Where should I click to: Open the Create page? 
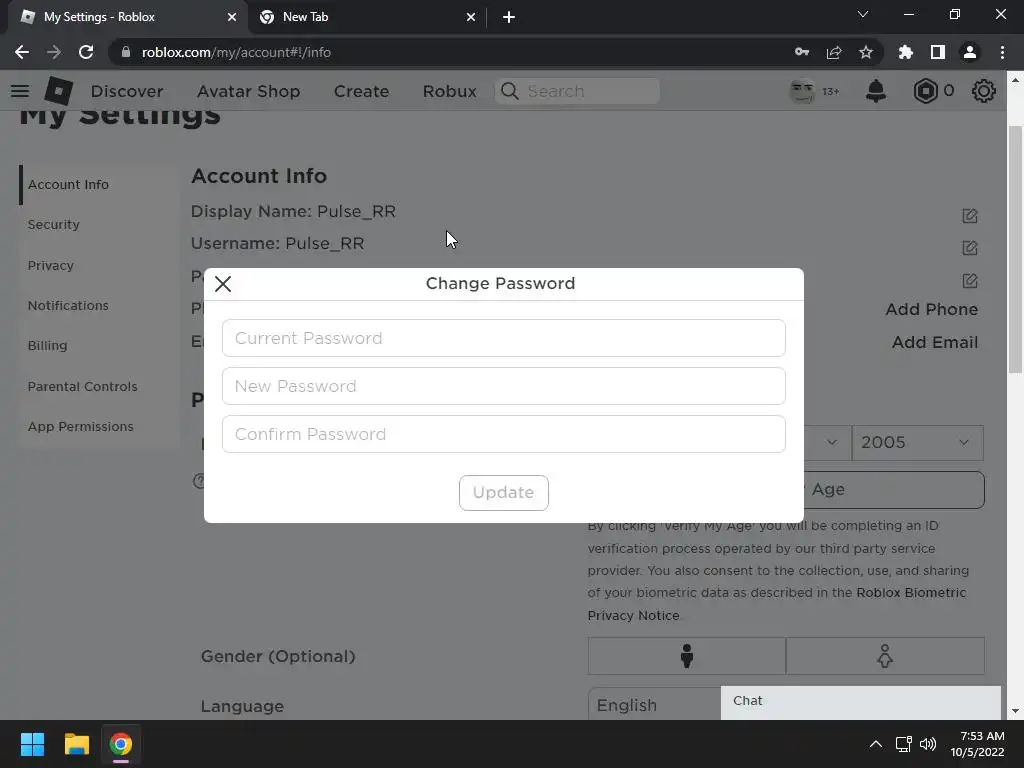point(361,91)
